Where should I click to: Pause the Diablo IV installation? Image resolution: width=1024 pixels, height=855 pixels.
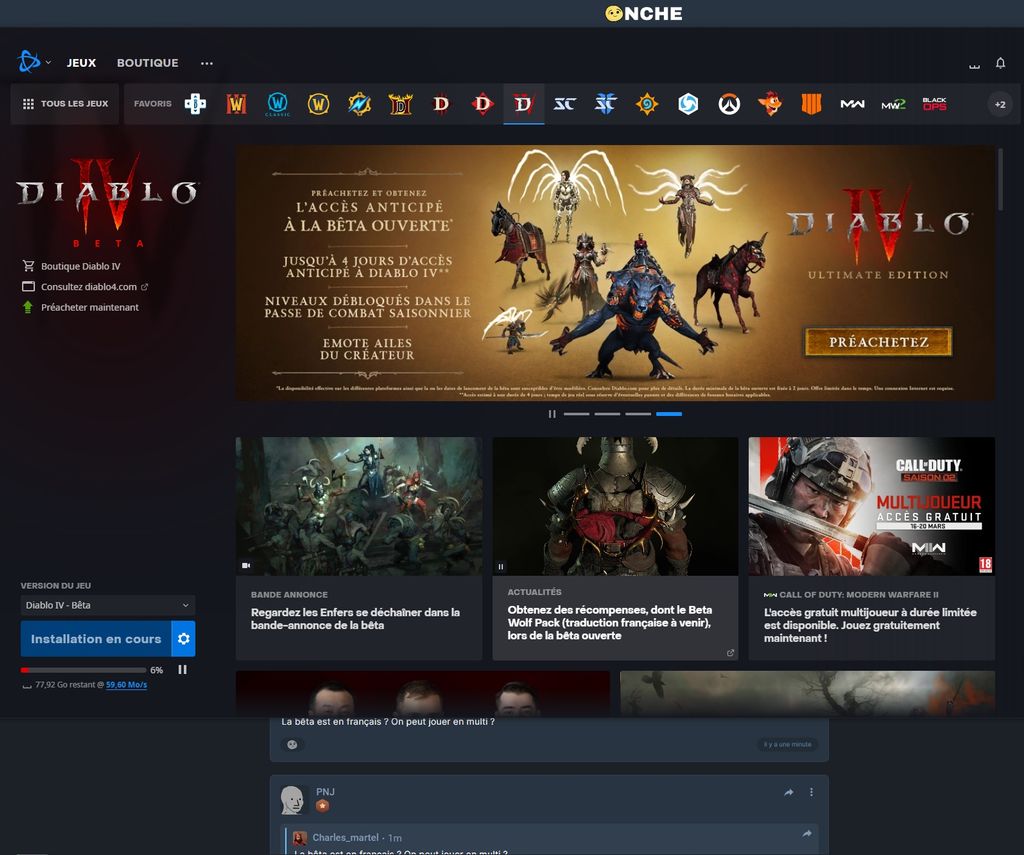(182, 669)
